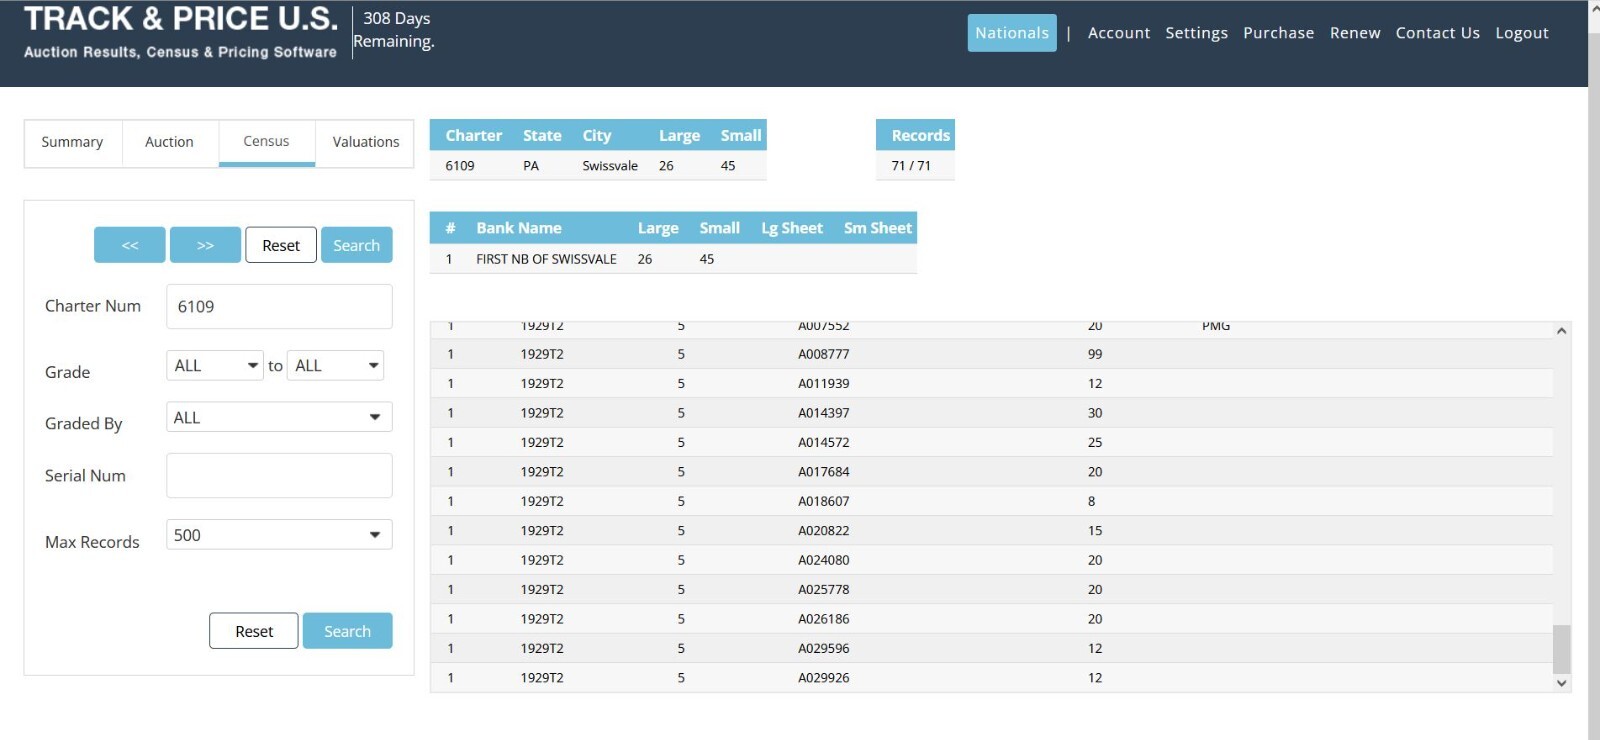Click the scroll down arrow of table
This screenshot has height=740, width=1600.
1561,683
